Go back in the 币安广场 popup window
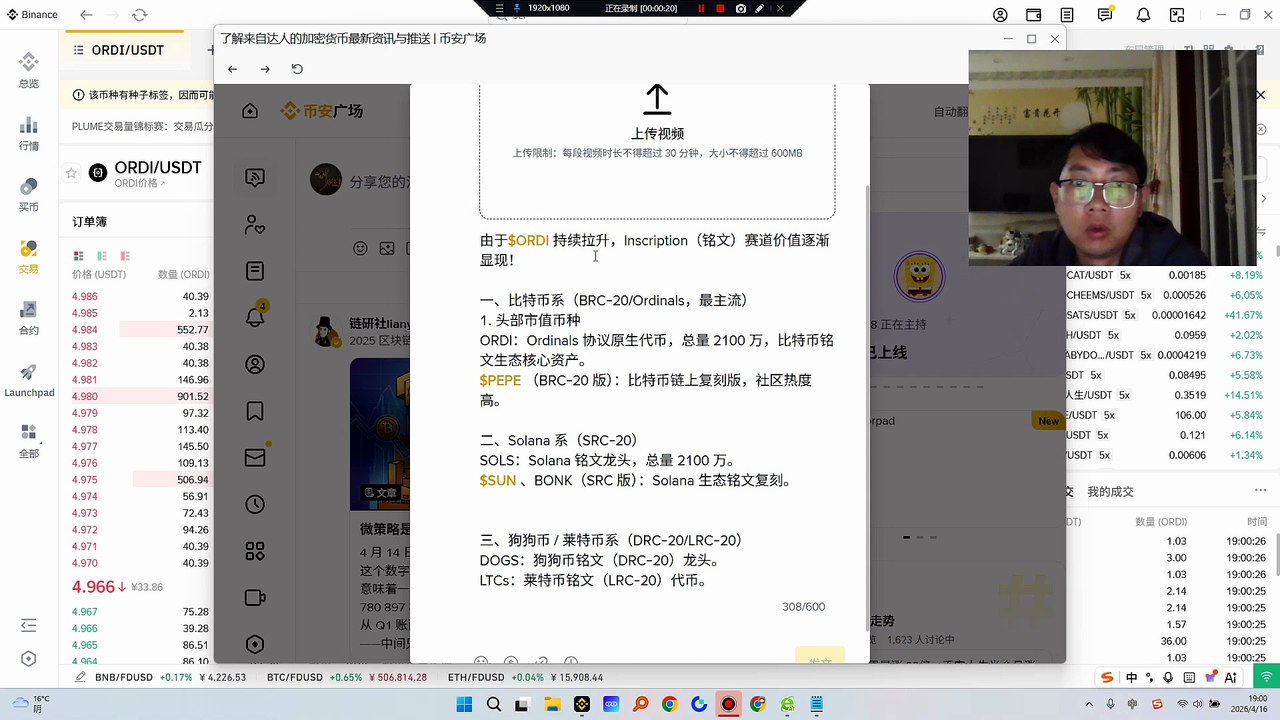The width and height of the screenshot is (1280, 720). [x=232, y=69]
